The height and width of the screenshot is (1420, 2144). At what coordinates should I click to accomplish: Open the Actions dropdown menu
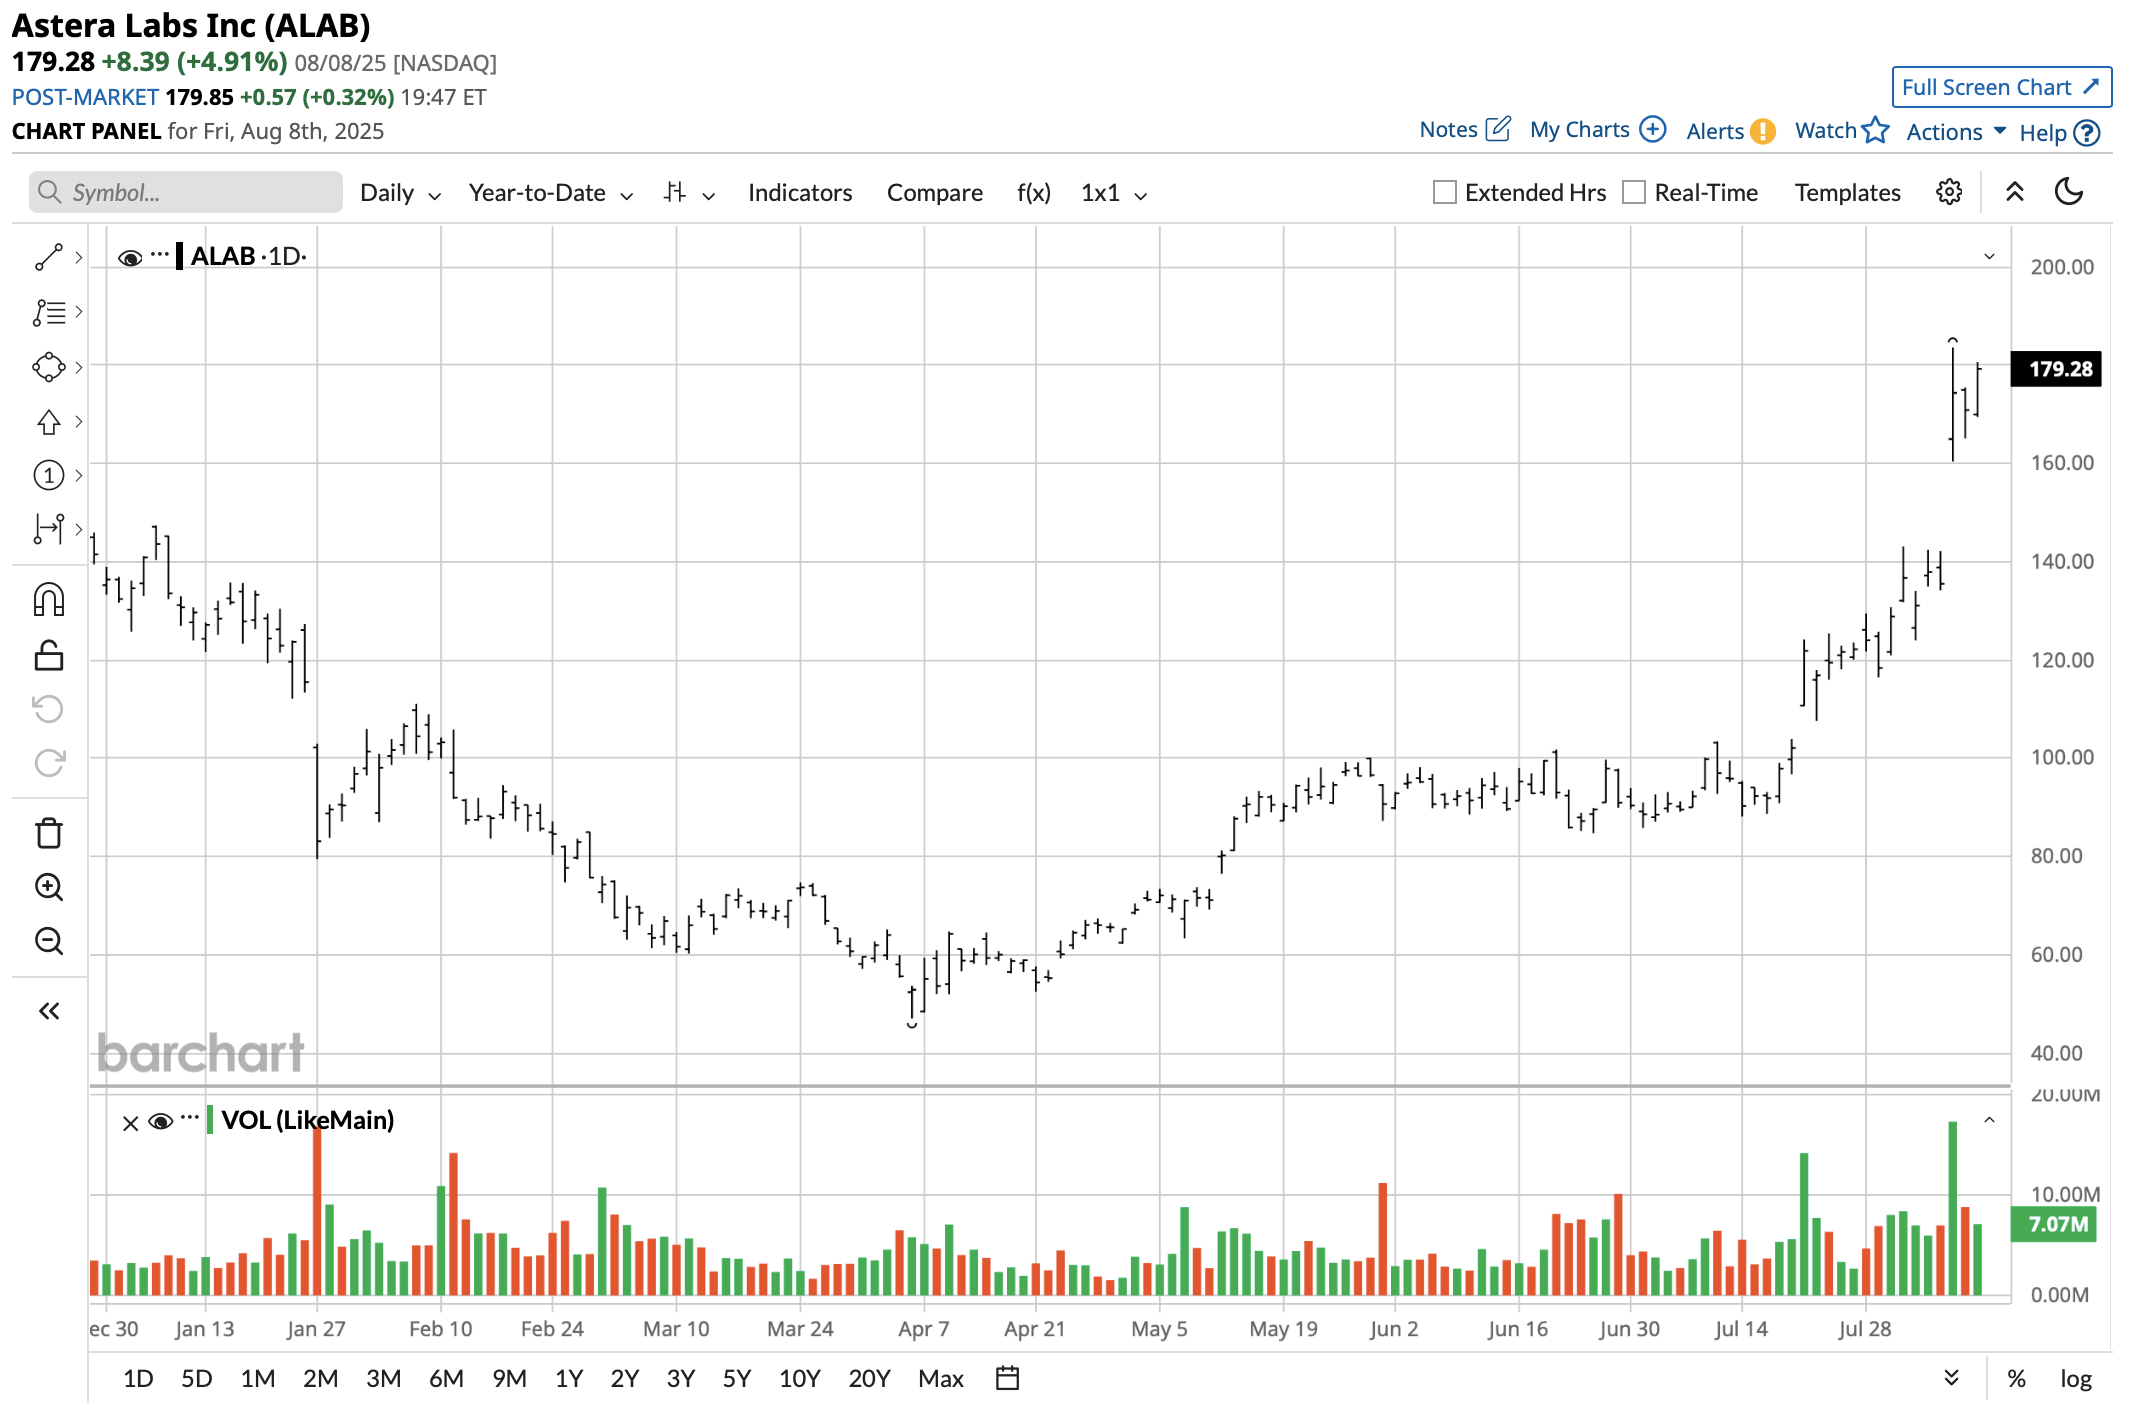pyautogui.click(x=1956, y=132)
